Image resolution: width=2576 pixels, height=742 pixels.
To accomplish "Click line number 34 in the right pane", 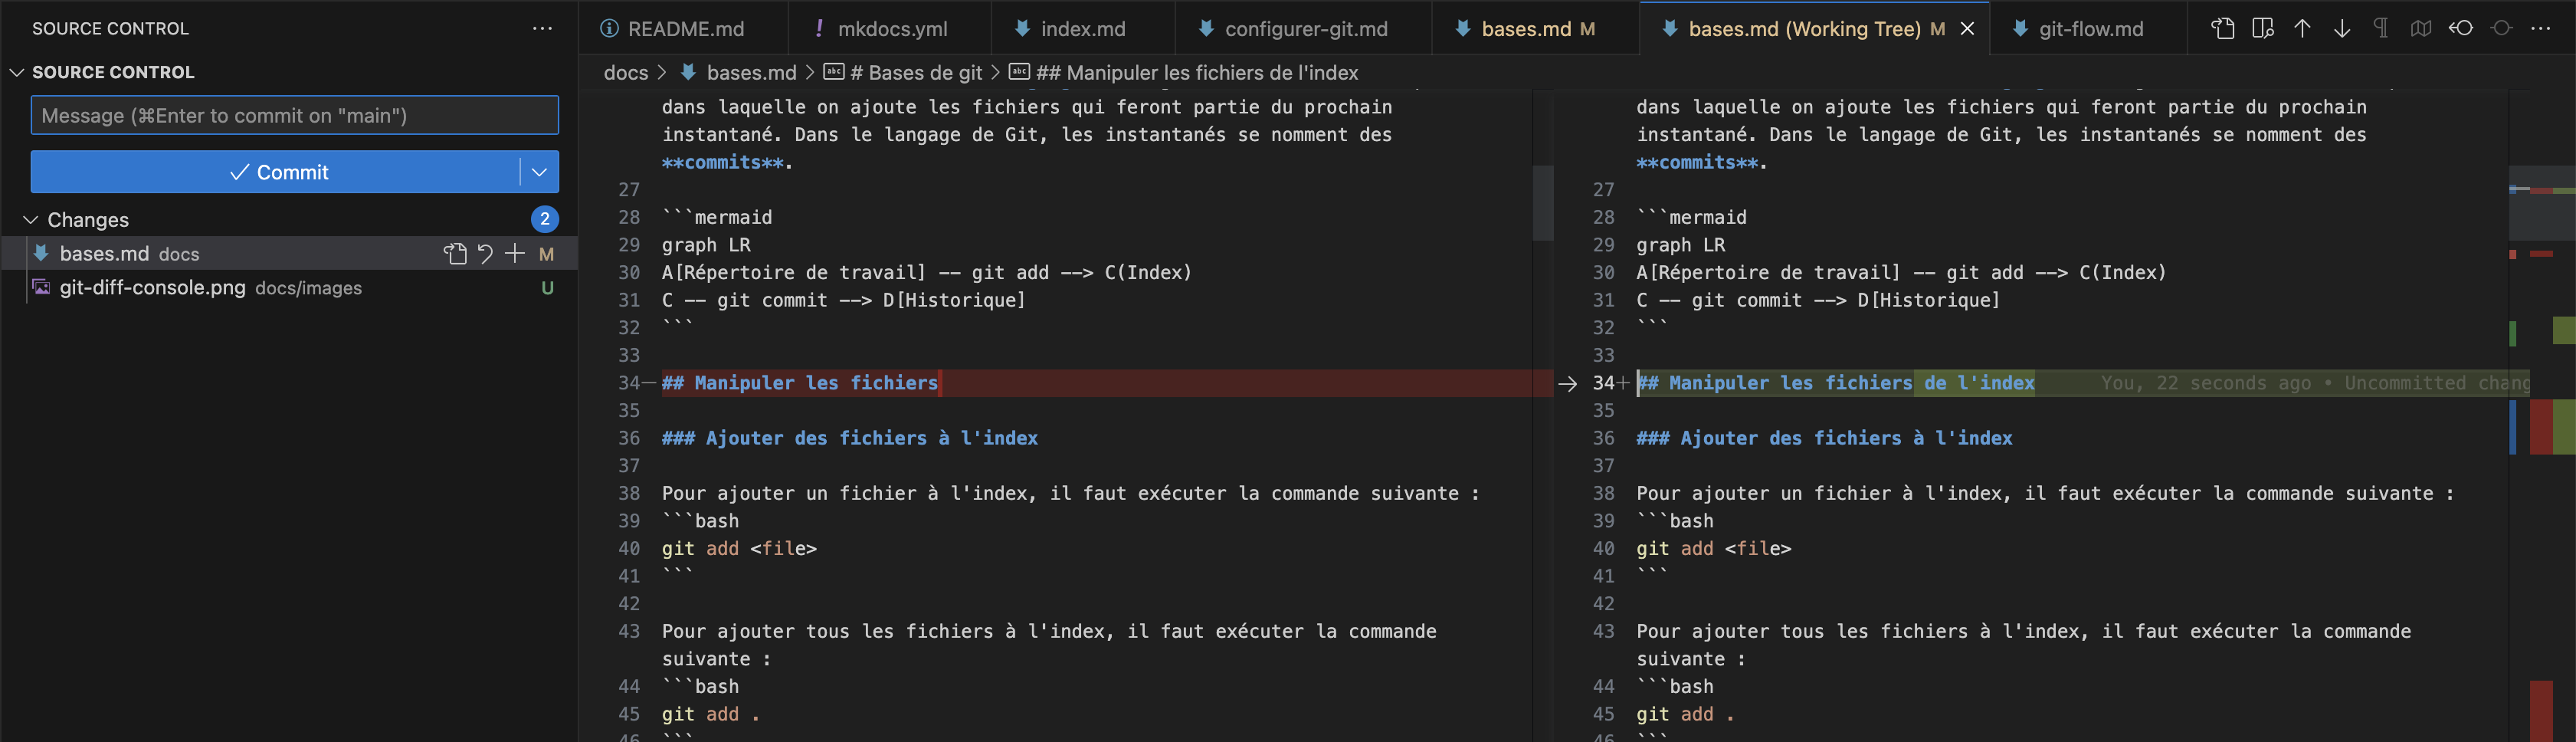I will coord(1603,383).
